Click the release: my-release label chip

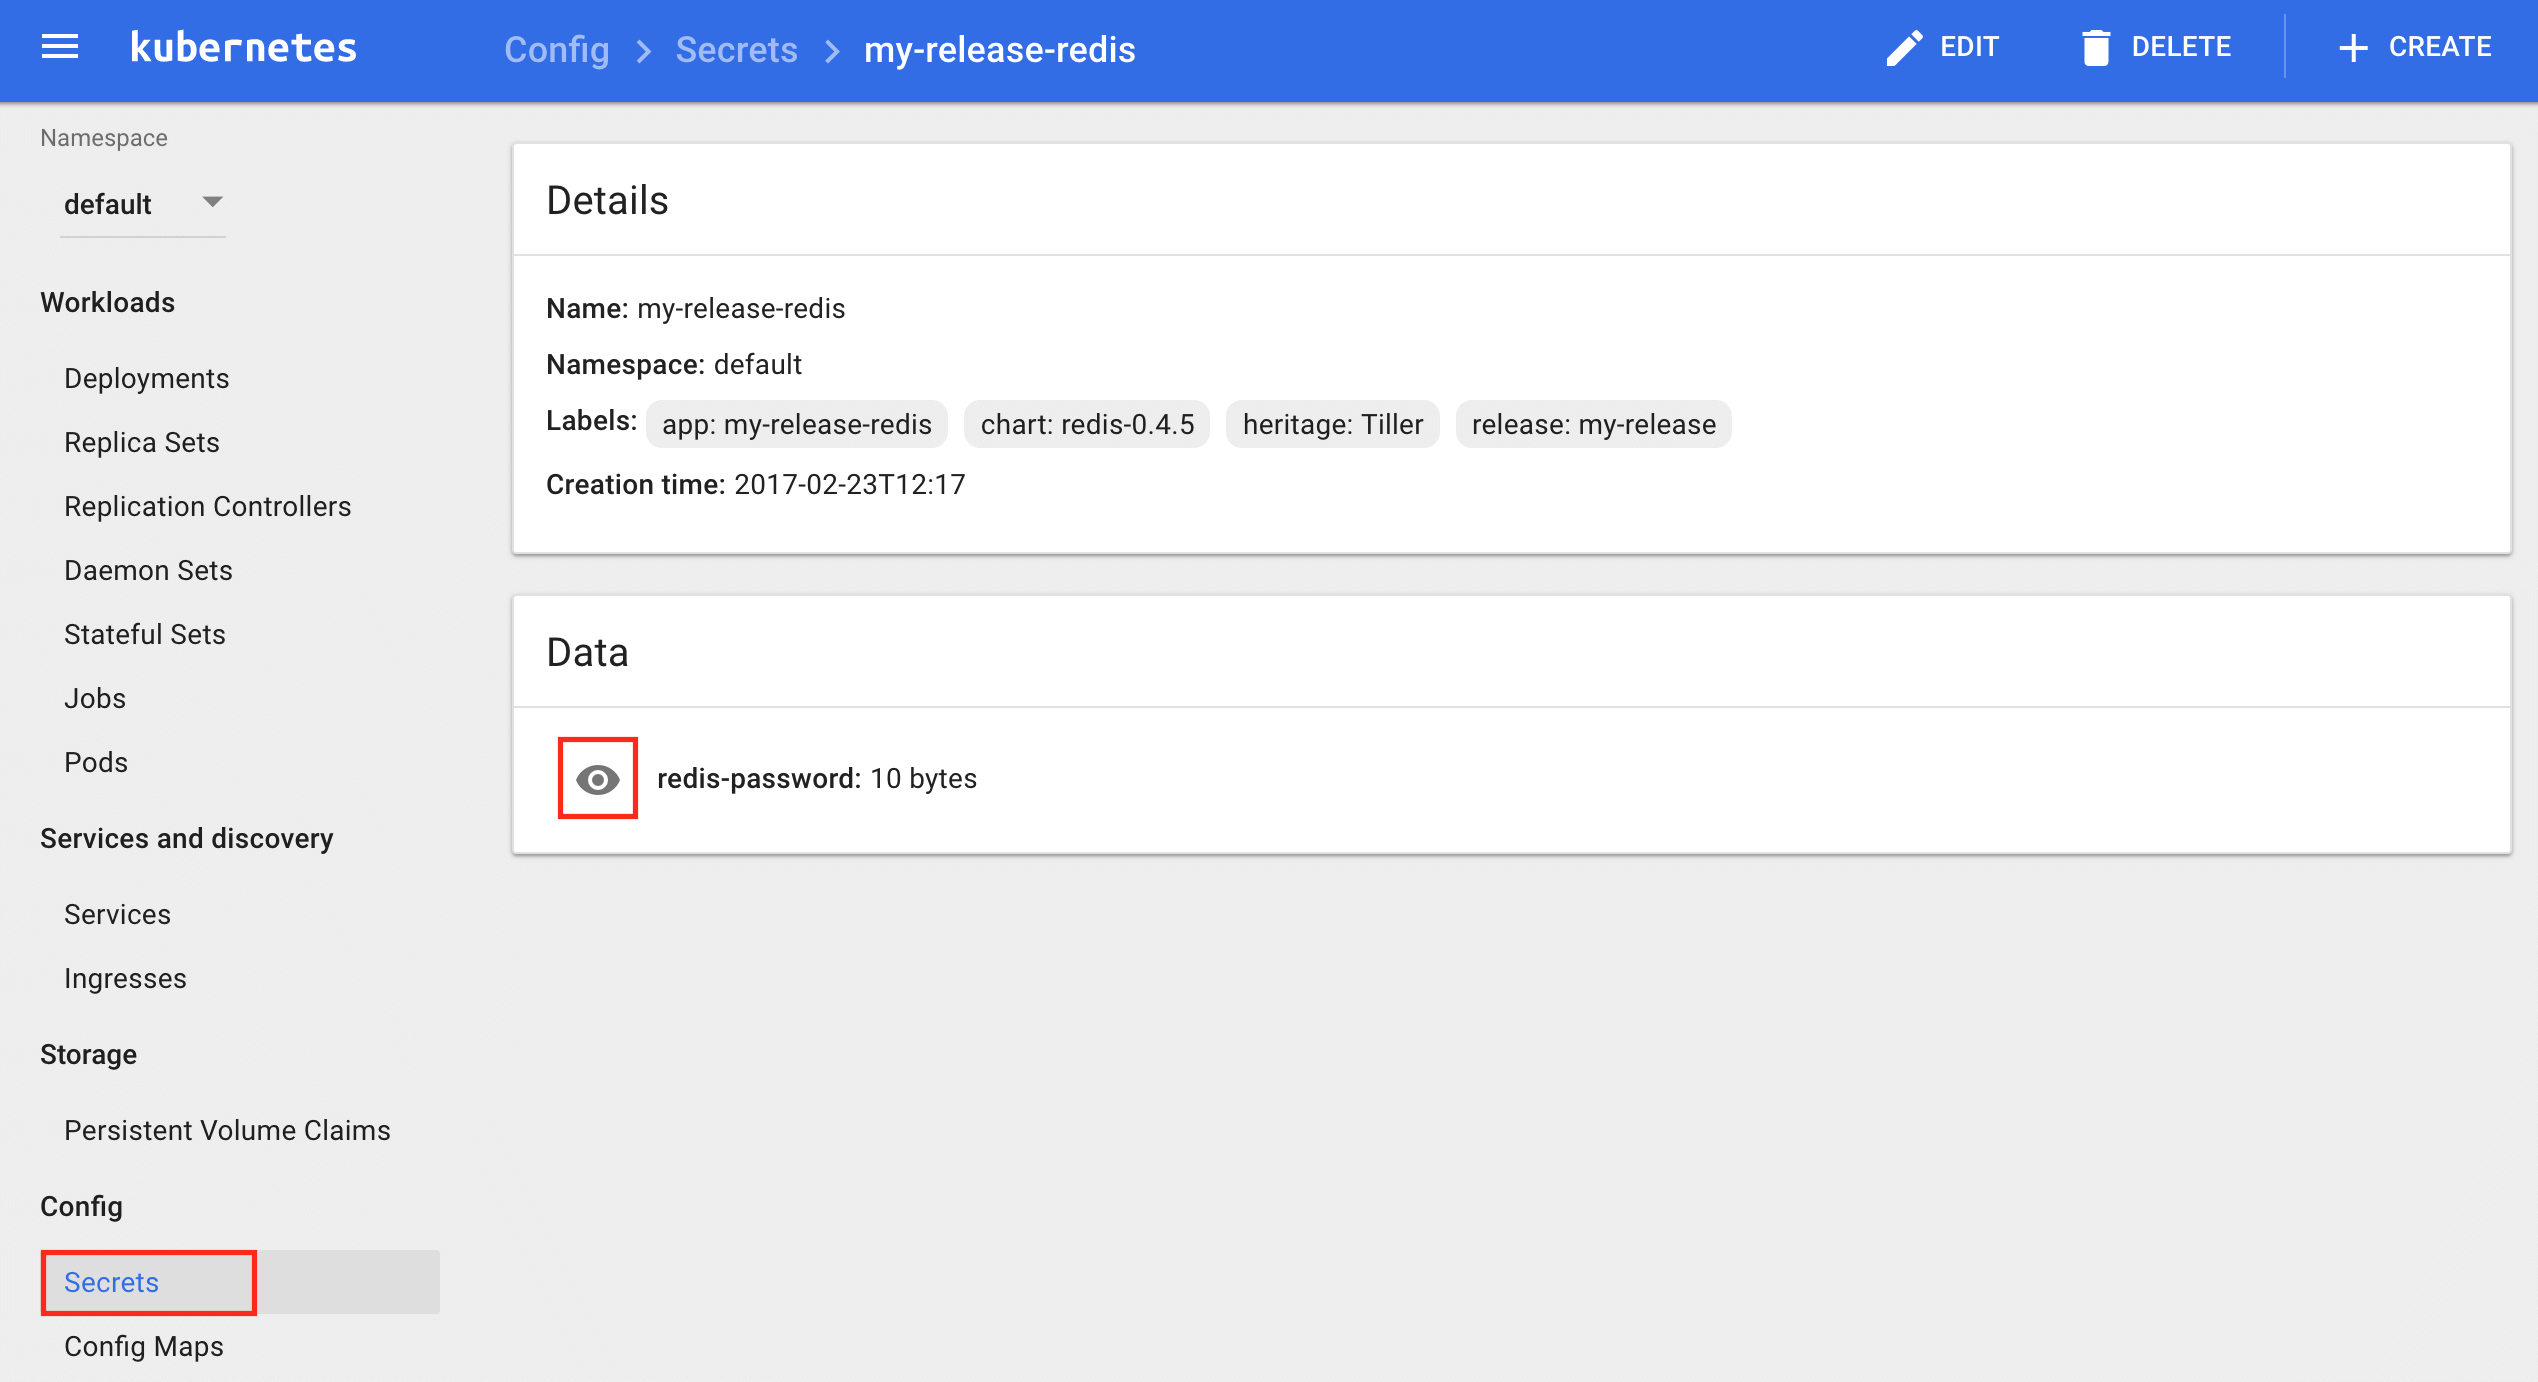pyautogui.click(x=1592, y=424)
